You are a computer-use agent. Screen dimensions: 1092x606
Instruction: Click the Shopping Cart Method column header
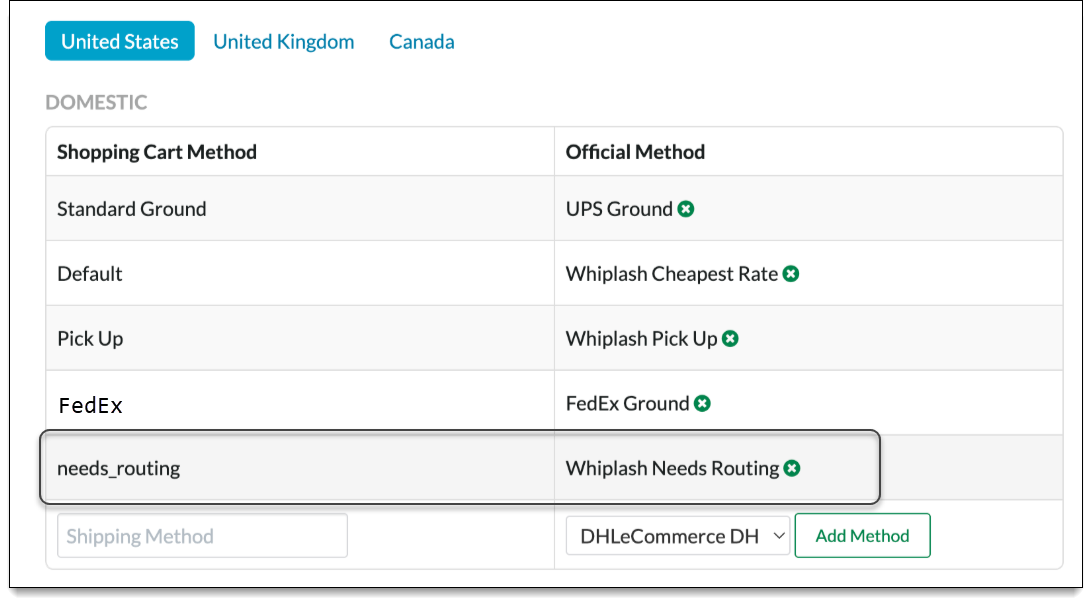[x=157, y=151]
